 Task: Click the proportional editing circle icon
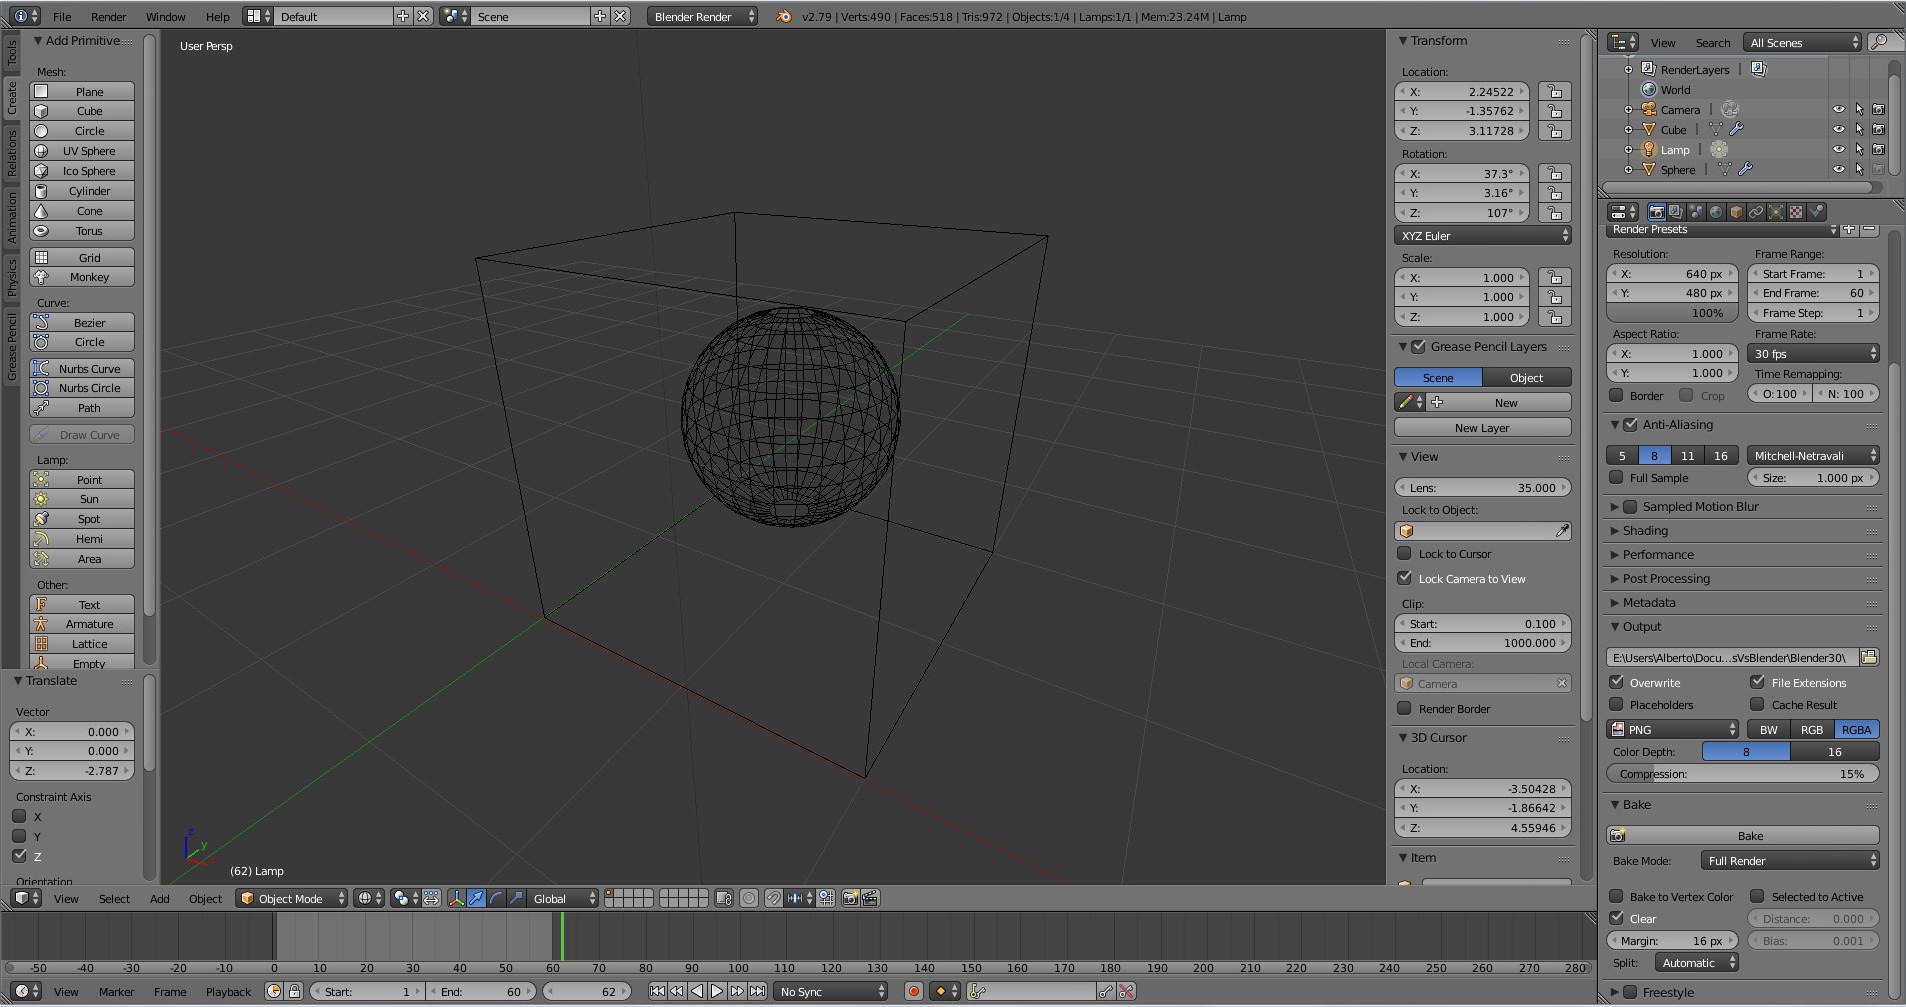(x=748, y=898)
